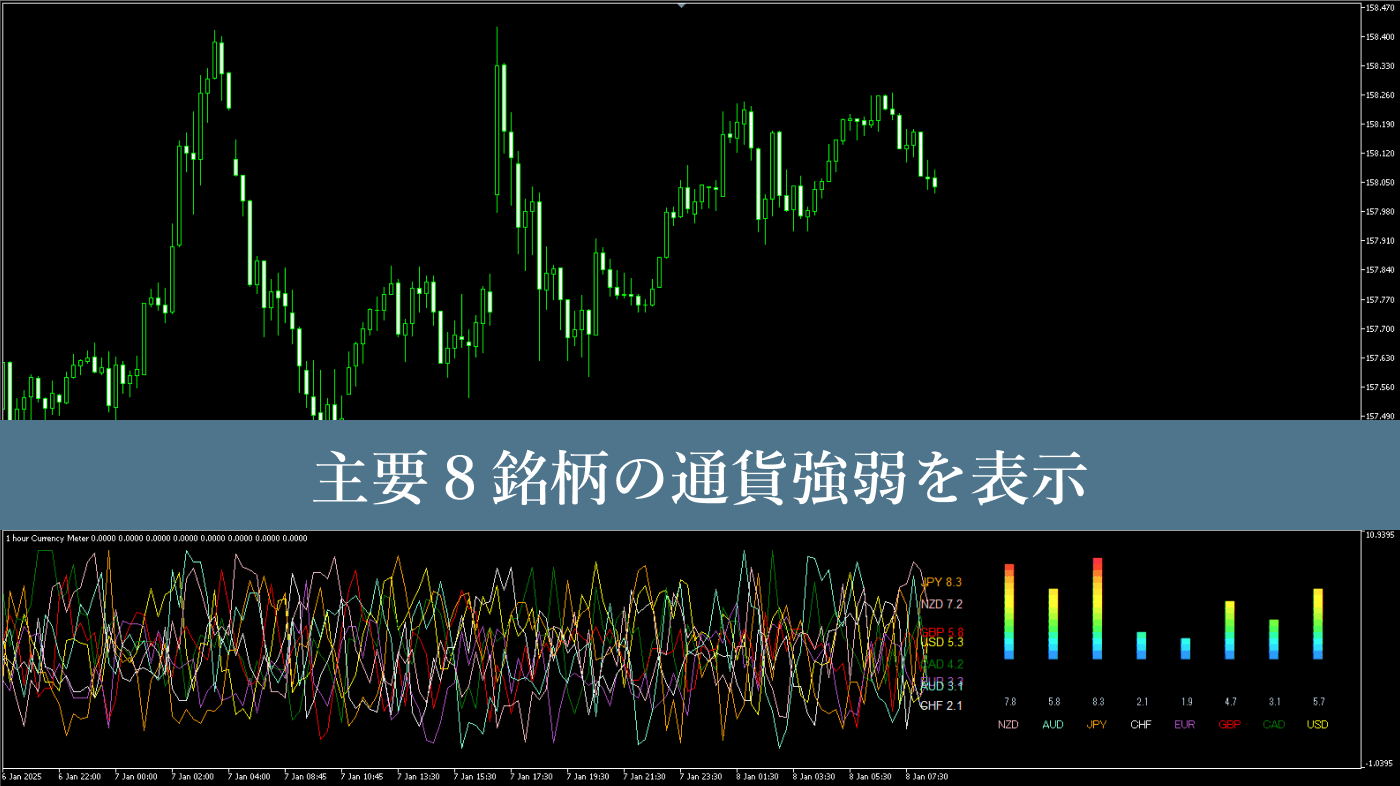The height and width of the screenshot is (786, 1400).
Task: Click the 'JPY 8.3' line label
Action: coord(942,581)
